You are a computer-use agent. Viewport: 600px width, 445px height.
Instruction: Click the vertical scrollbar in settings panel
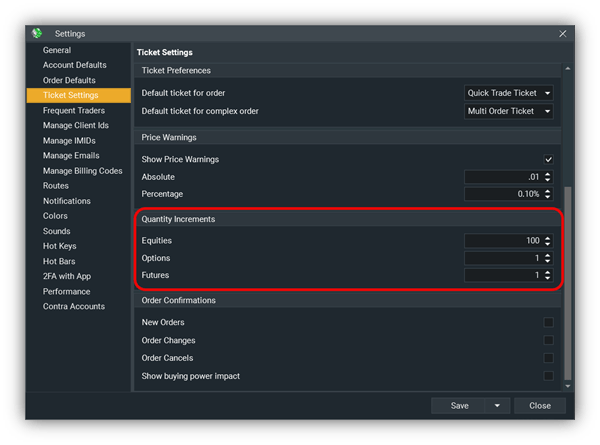coord(568,280)
